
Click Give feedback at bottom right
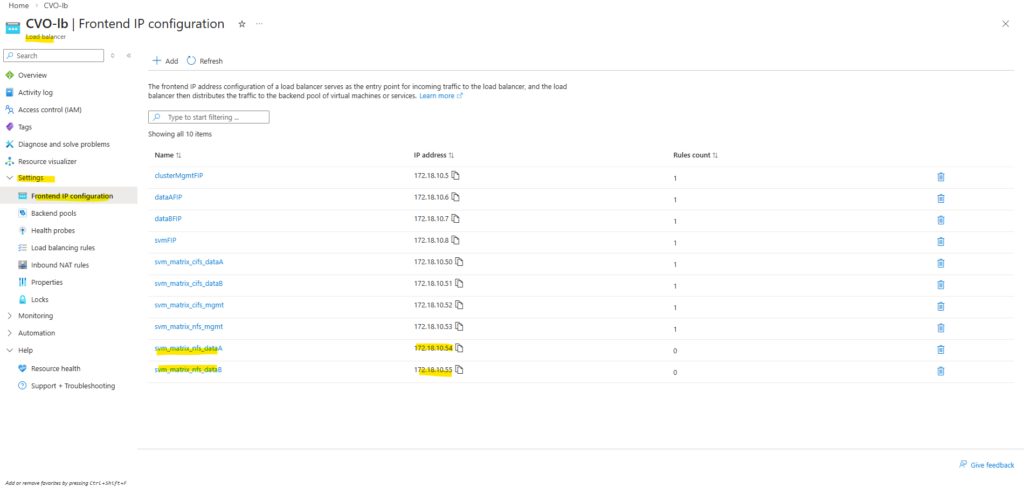987,465
